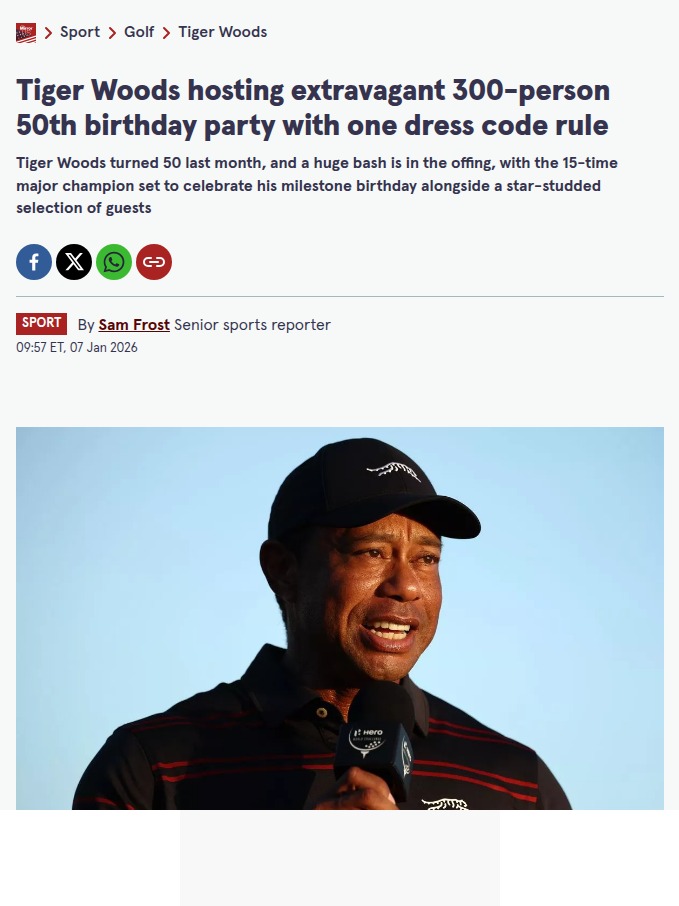Click the chevron between Golf and Tiger Woods
Screen dimensions: 679x906
pyautogui.click(x=166, y=33)
